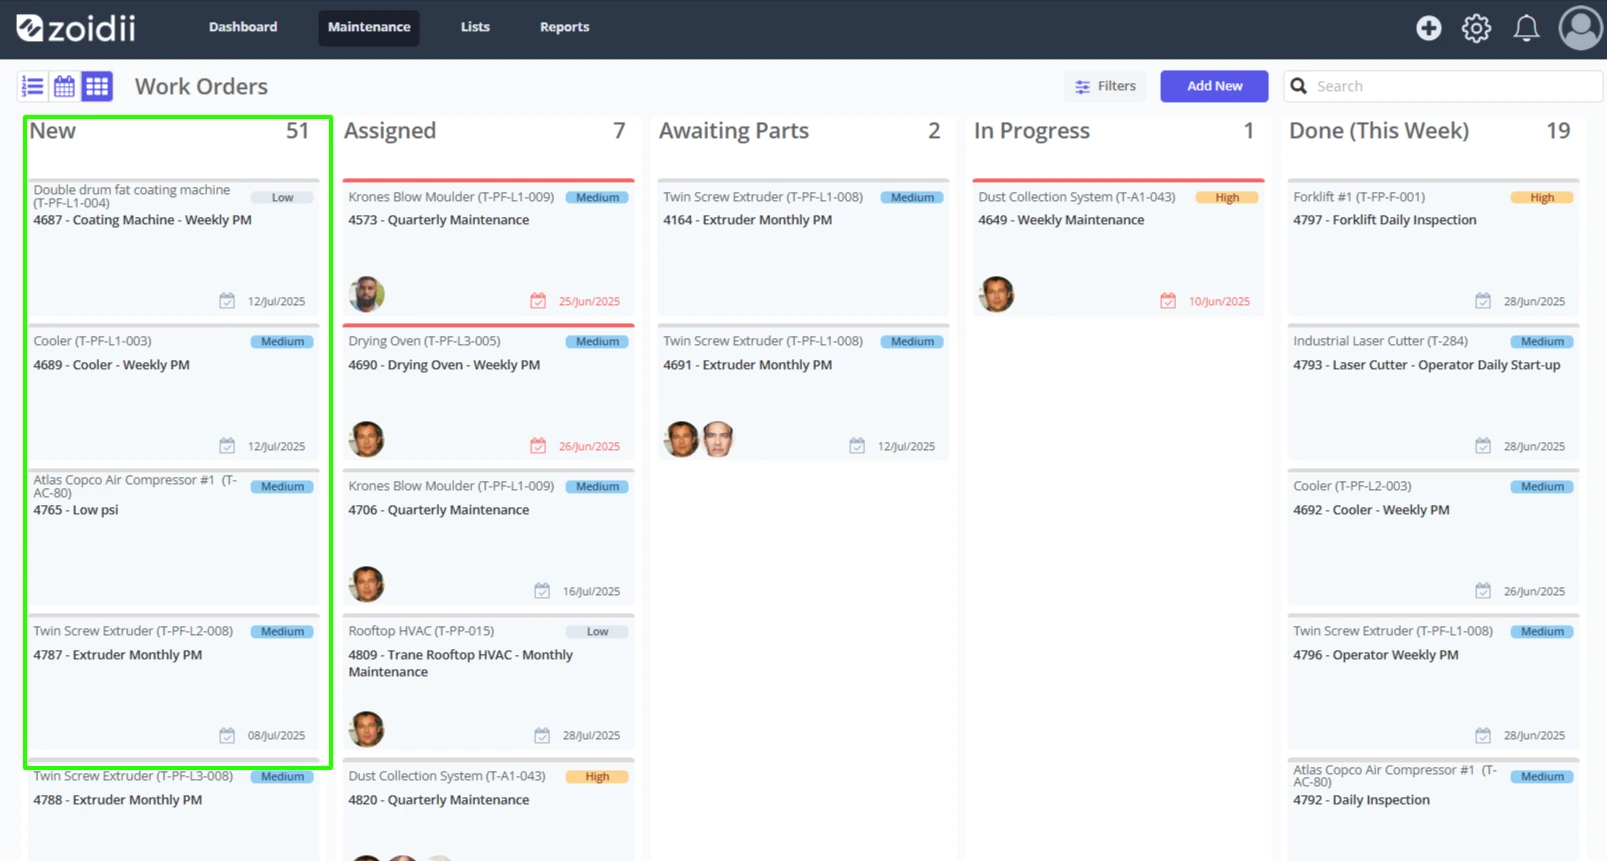This screenshot has width=1607, height=861.
Task: Open work order 4649 Weekly Maintenance card
Action: tap(1118, 248)
